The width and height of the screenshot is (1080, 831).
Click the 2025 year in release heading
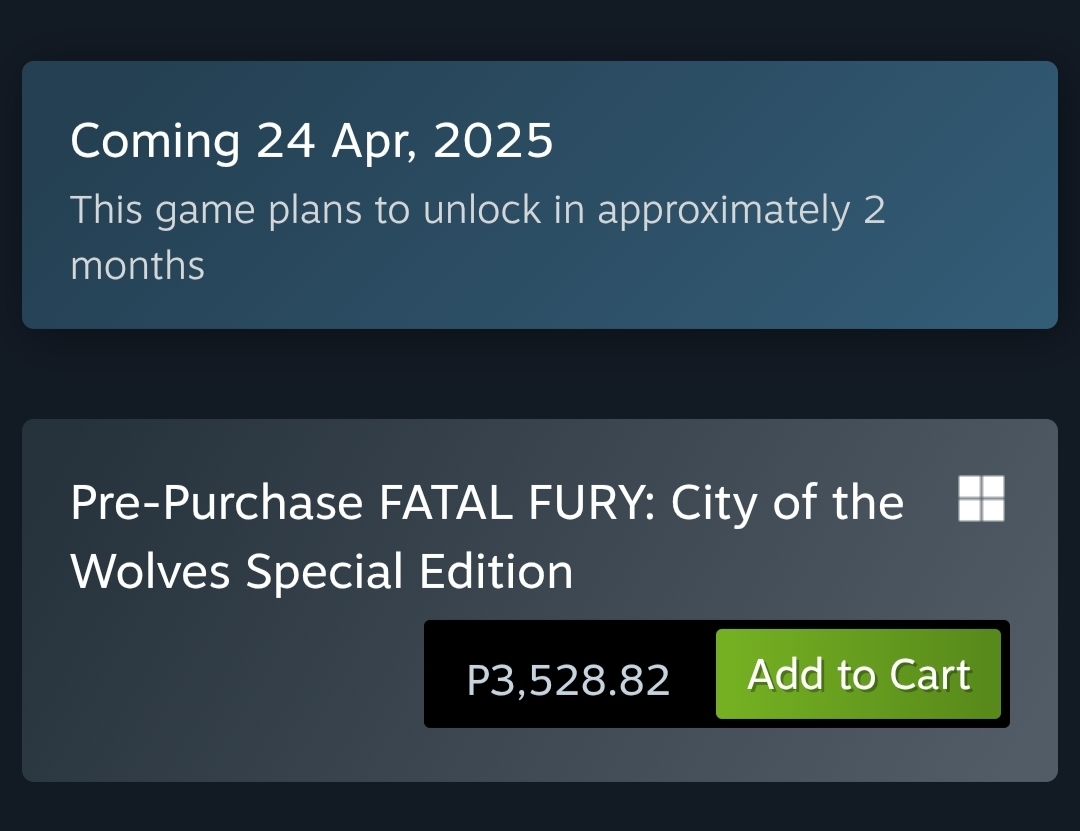point(493,142)
